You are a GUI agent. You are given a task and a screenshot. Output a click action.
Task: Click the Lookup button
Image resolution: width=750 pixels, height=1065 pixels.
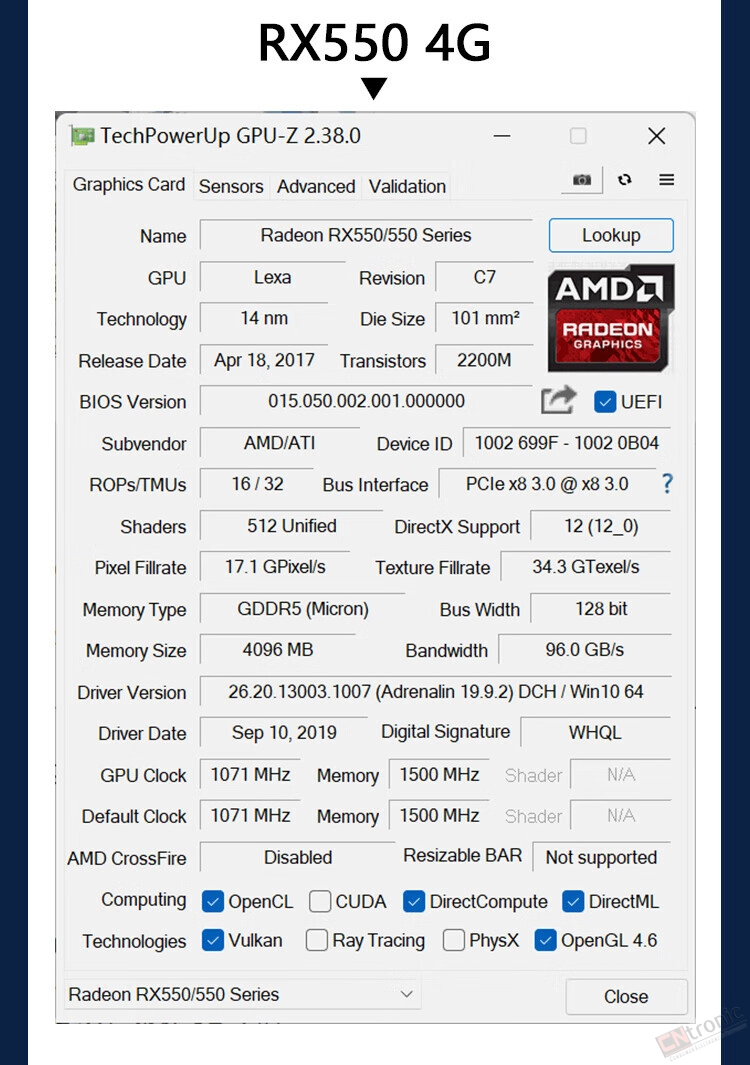(611, 235)
